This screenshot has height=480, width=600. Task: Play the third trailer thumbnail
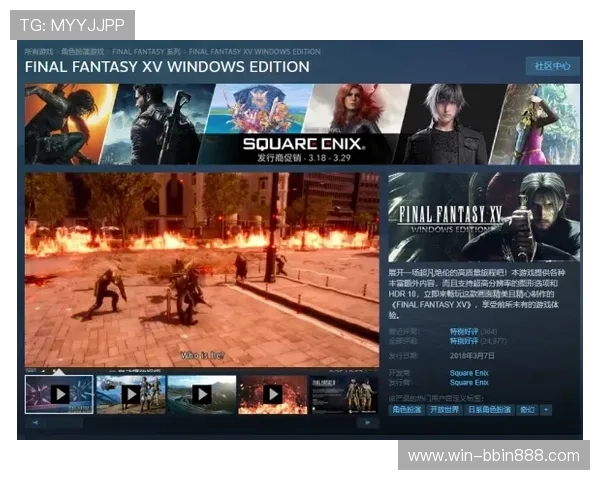pyautogui.click(x=201, y=394)
